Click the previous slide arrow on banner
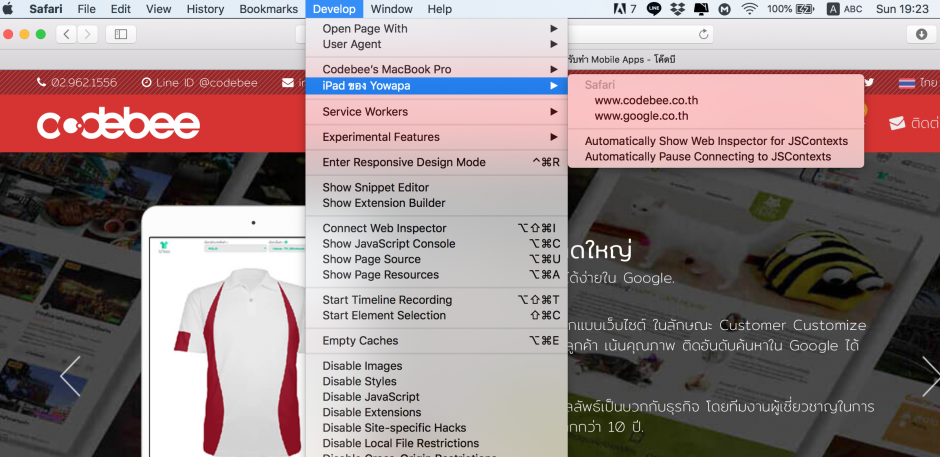This screenshot has height=457, width=940. click(x=70, y=375)
